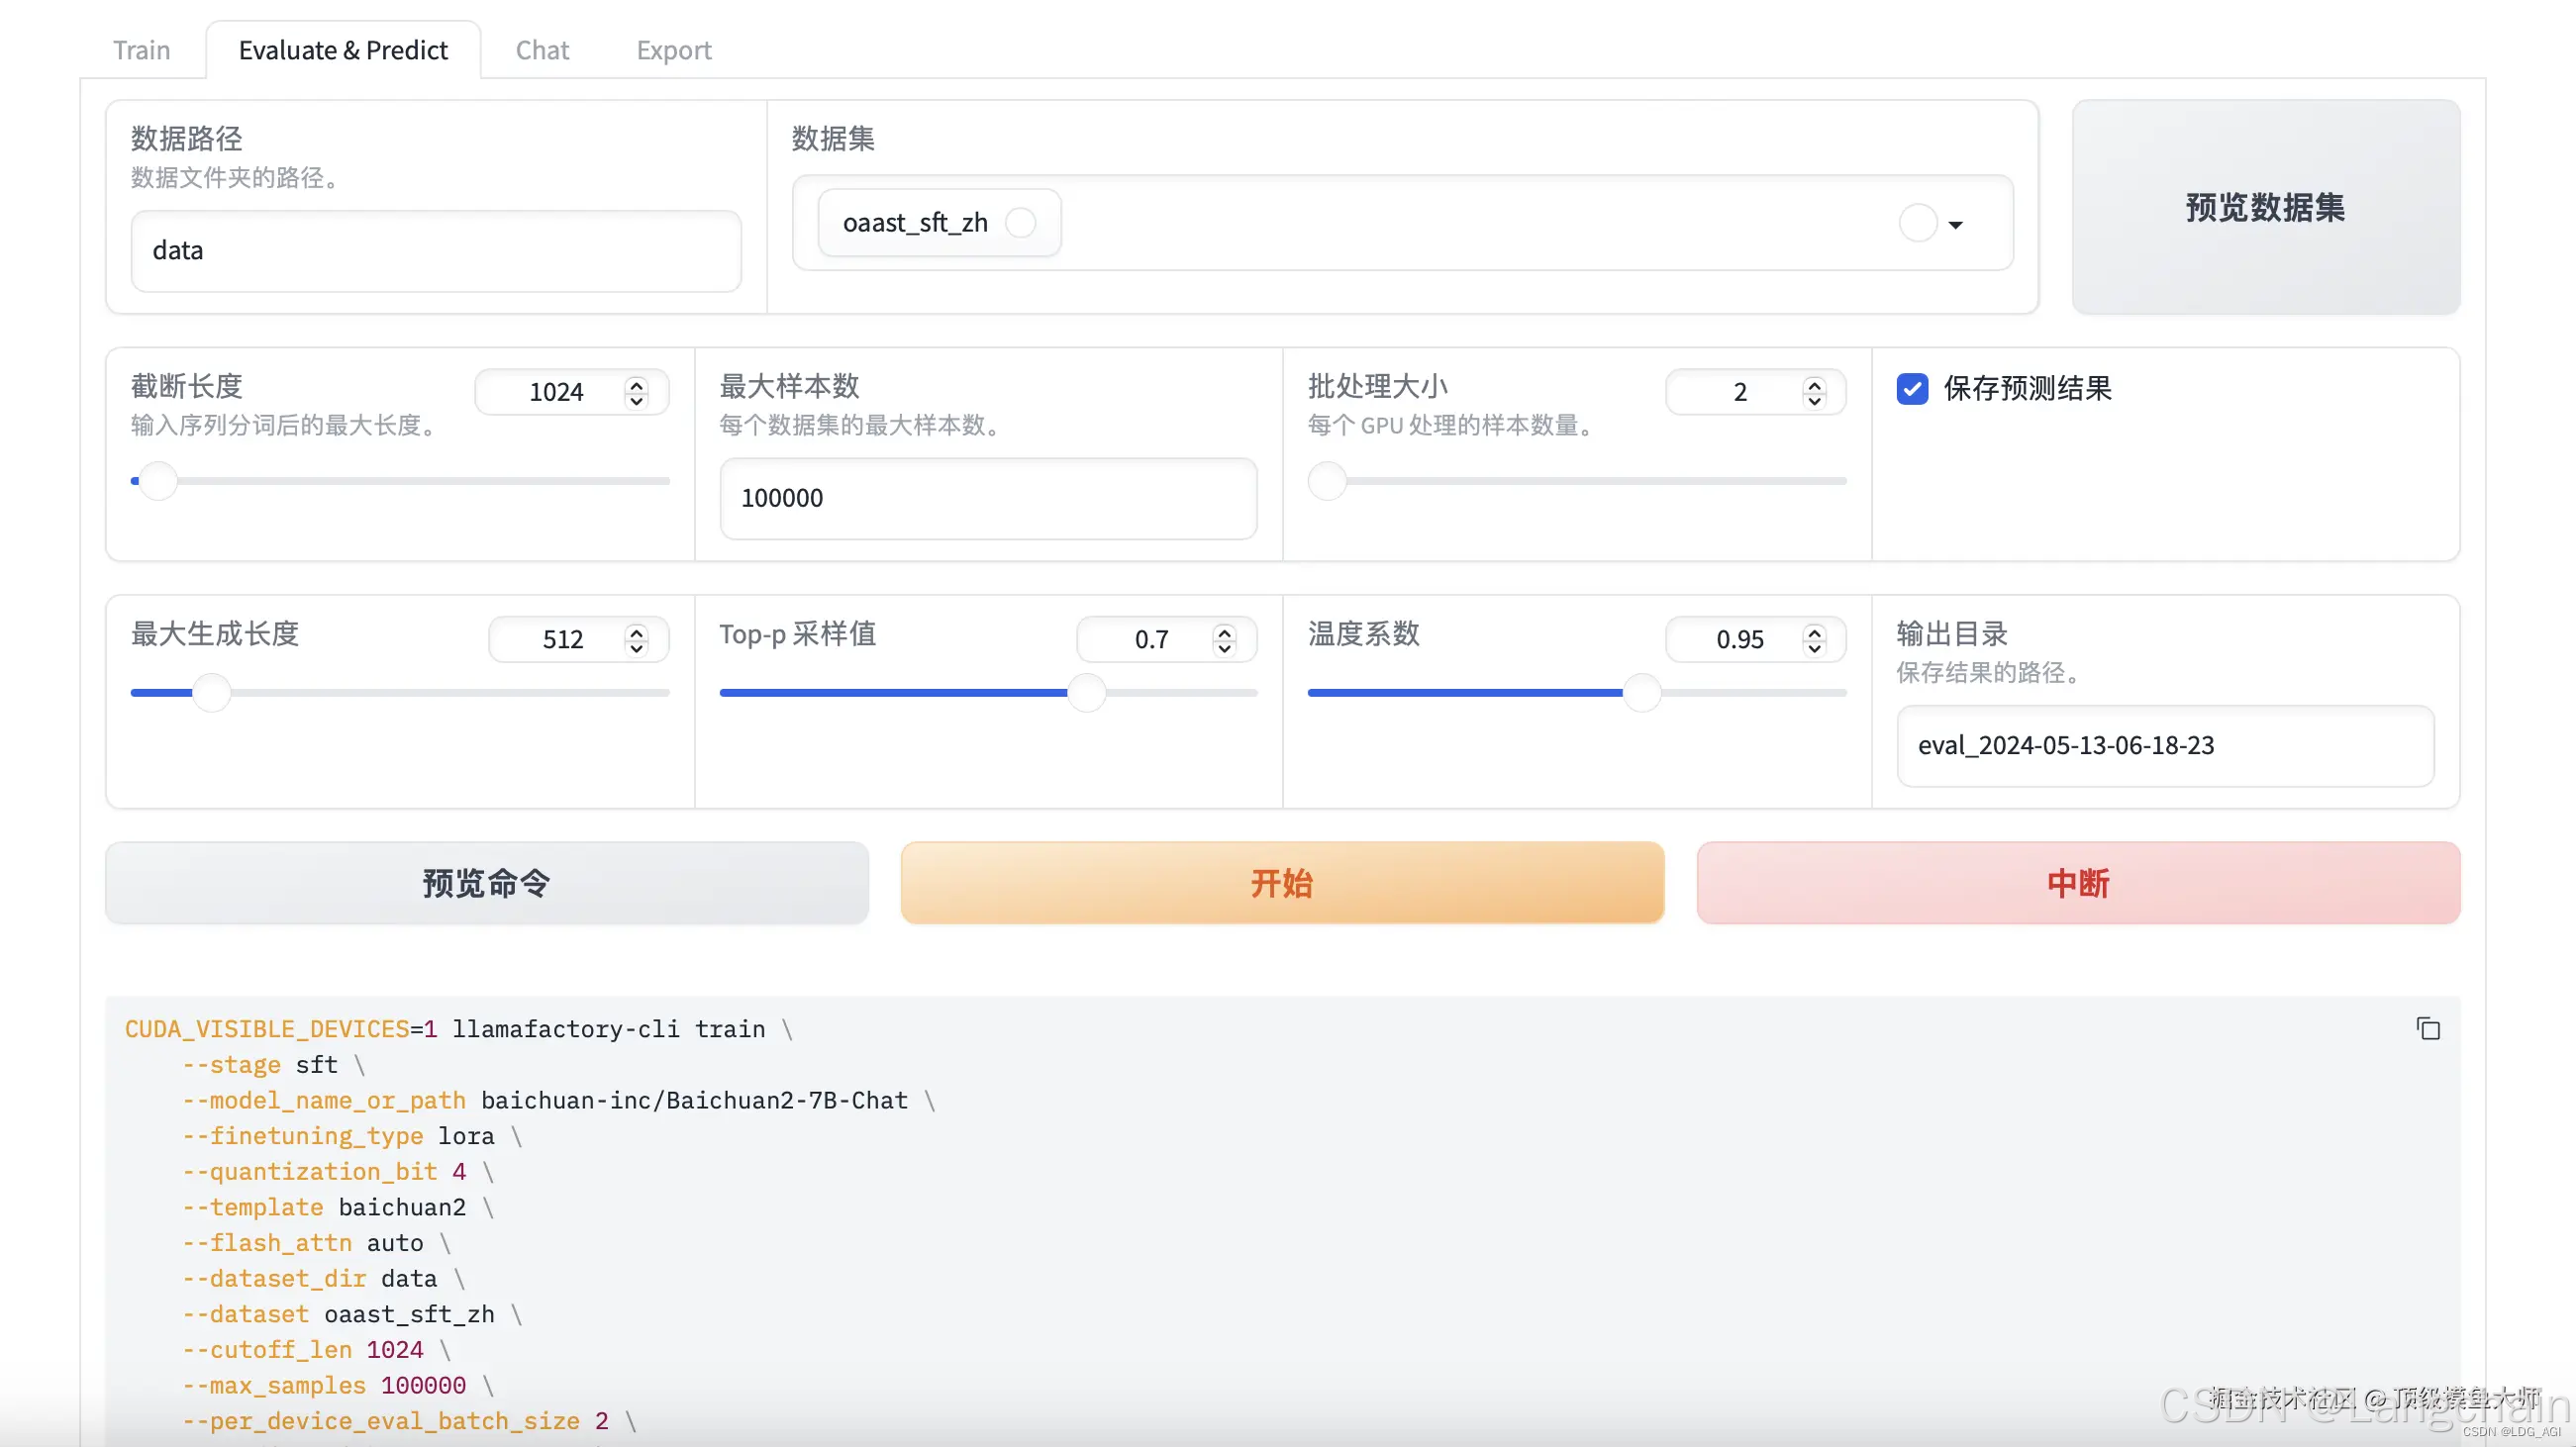Click the 截断长度 number box showing 1024
2576x1447 pixels.
571,391
